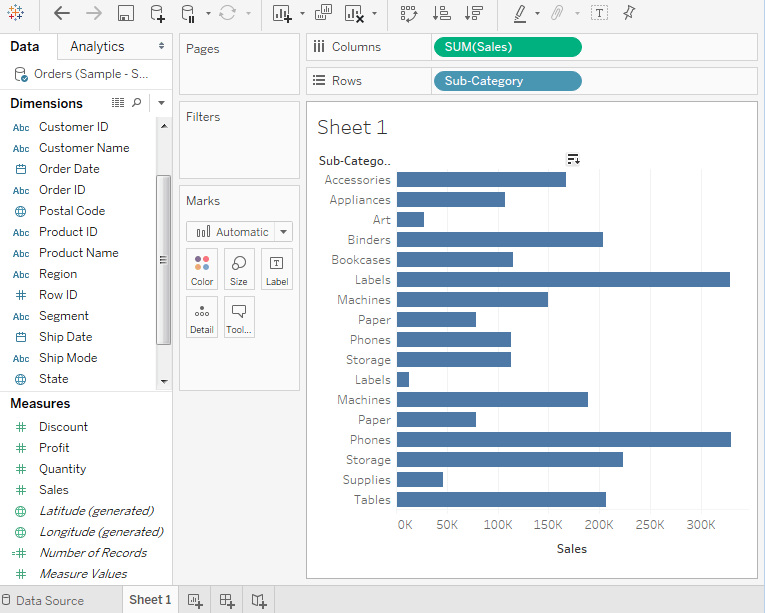Open the Label marks card

[277, 269]
